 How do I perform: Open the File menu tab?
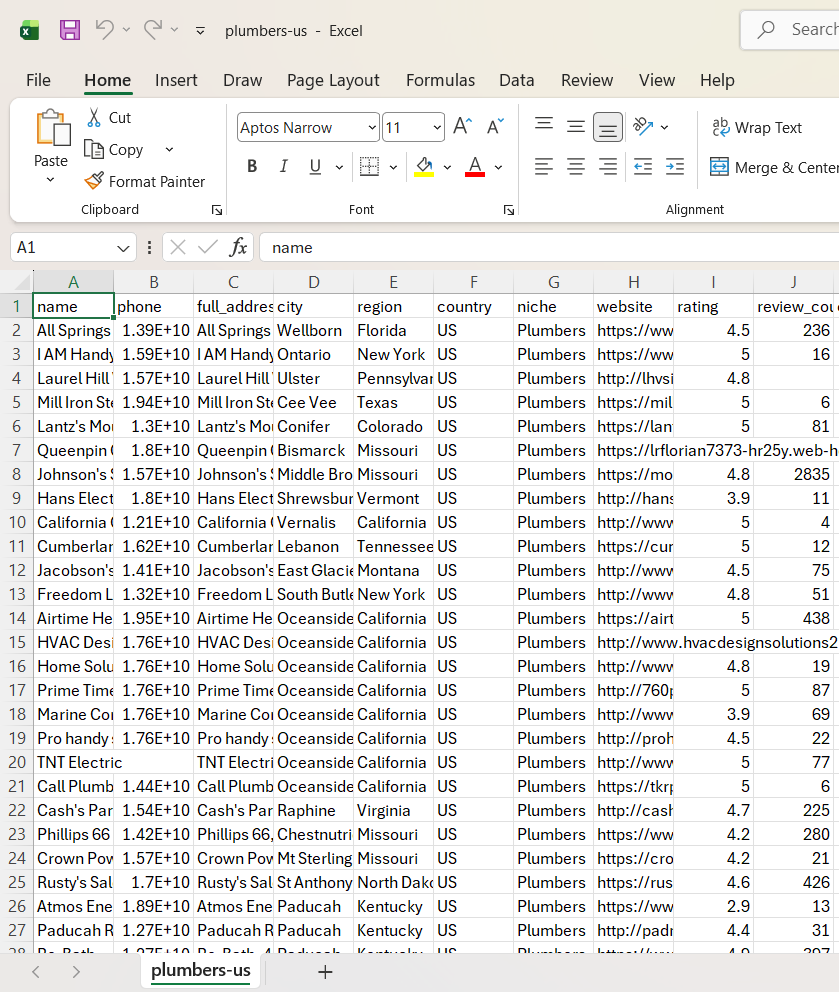coord(38,80)
